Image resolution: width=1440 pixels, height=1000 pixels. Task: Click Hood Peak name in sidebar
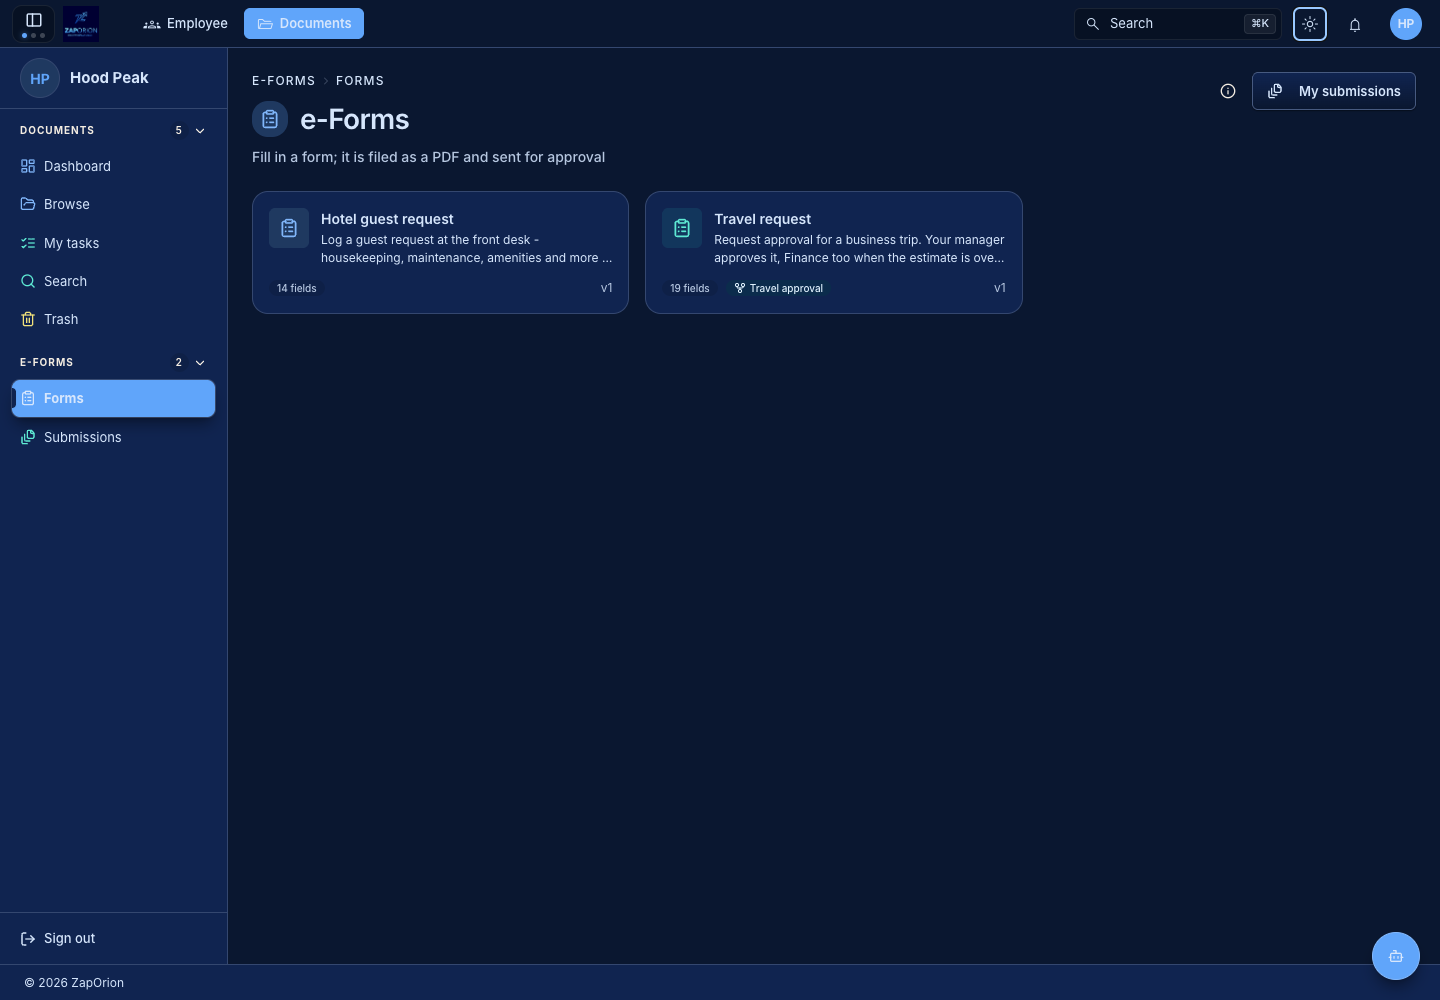pyautogui.click(x=109, y=78)
